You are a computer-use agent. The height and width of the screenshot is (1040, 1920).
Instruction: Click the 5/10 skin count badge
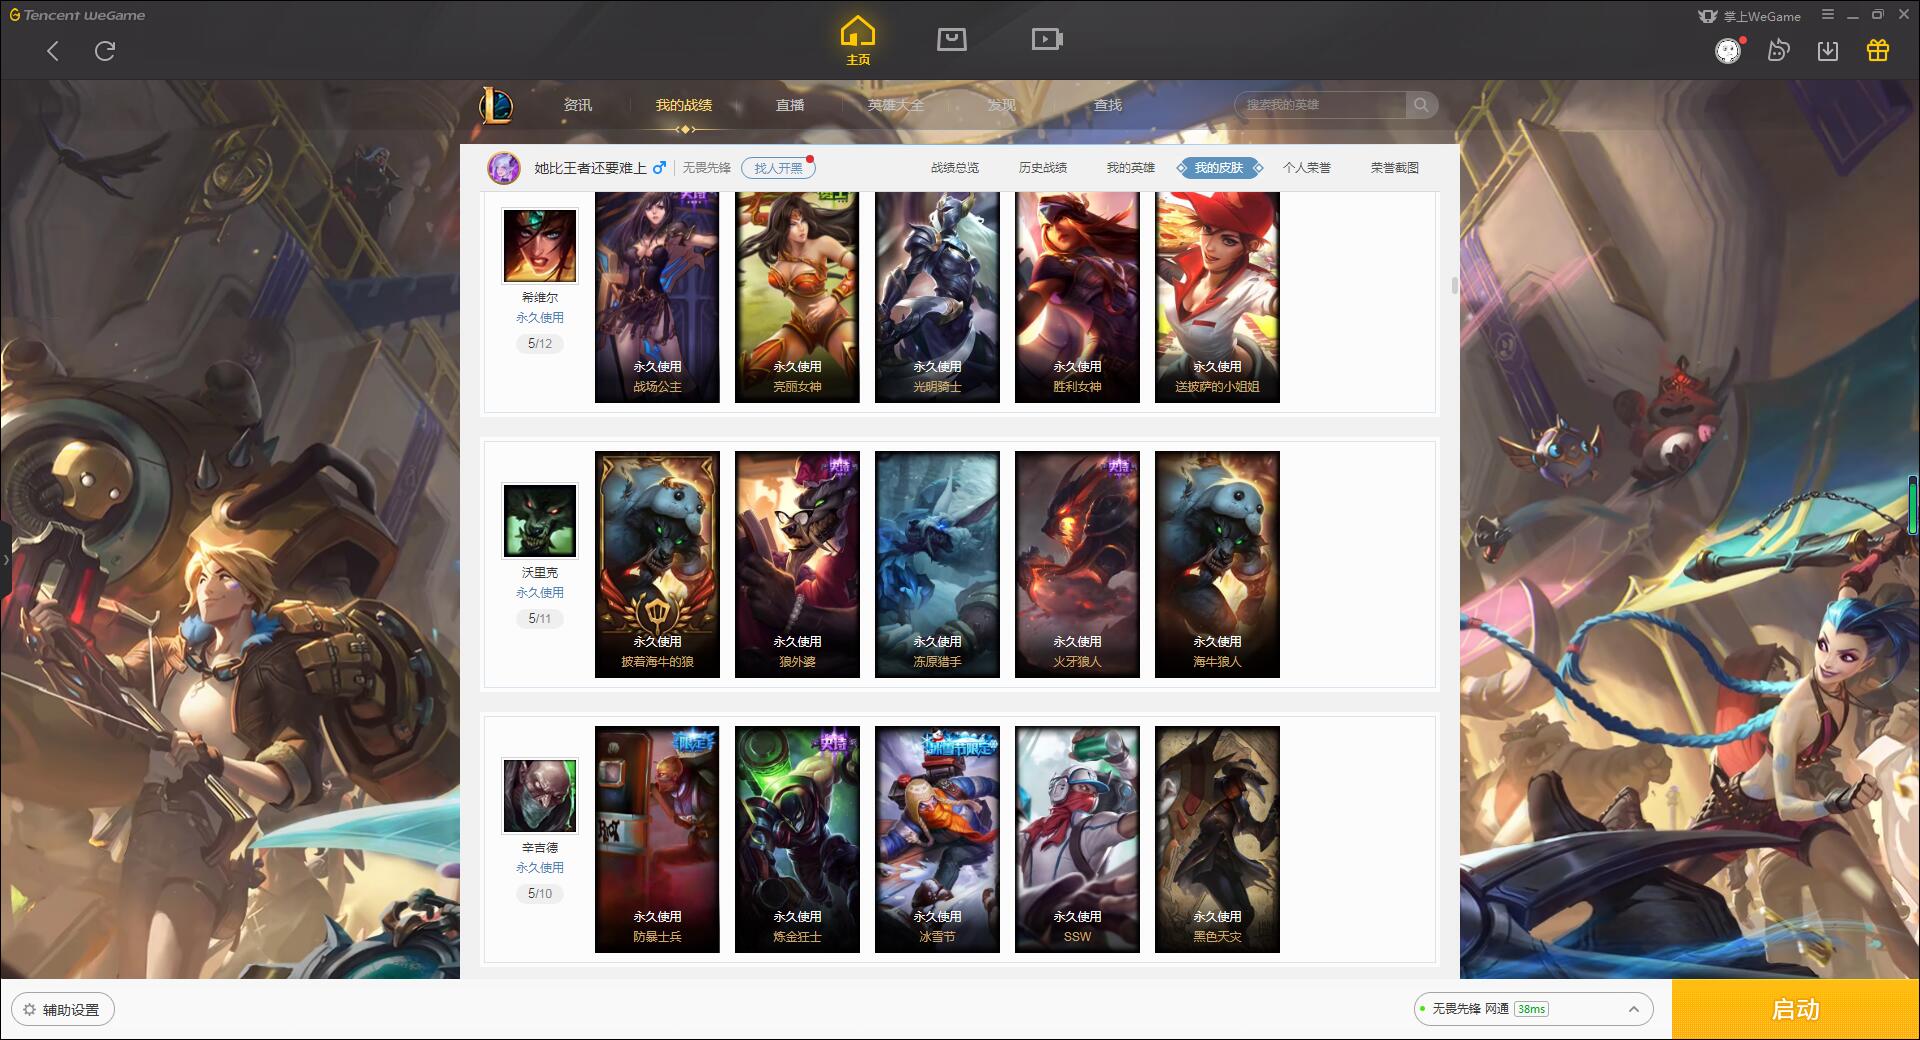[540, 893]
